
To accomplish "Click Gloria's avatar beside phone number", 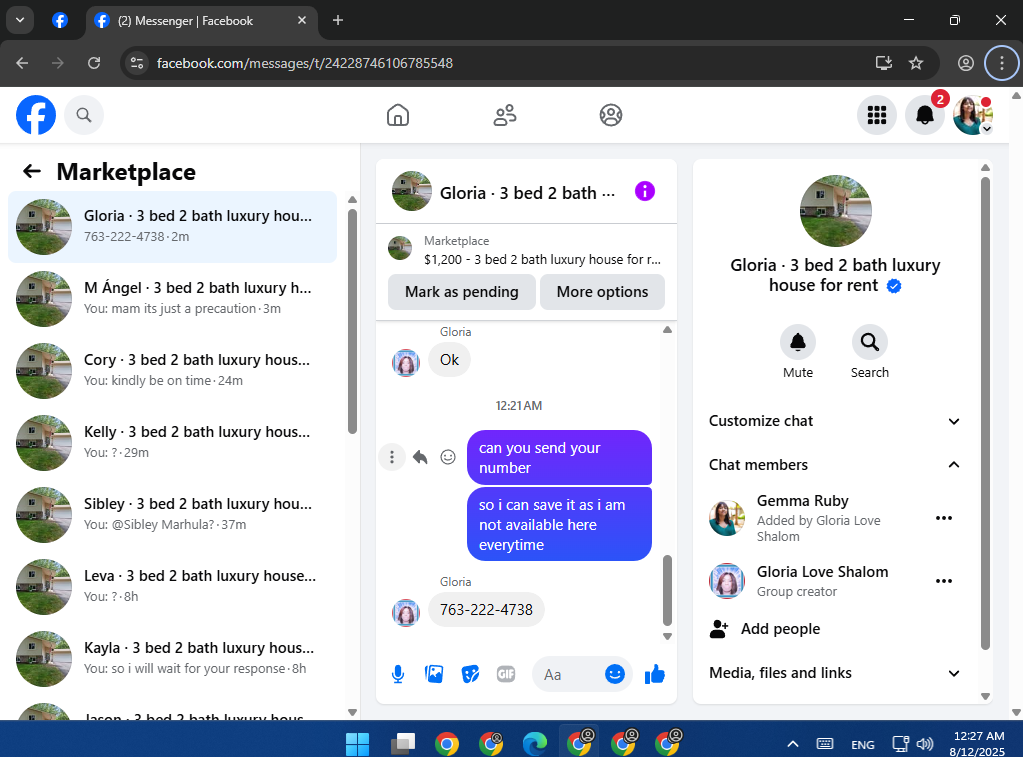I will [x=405, y=612].
